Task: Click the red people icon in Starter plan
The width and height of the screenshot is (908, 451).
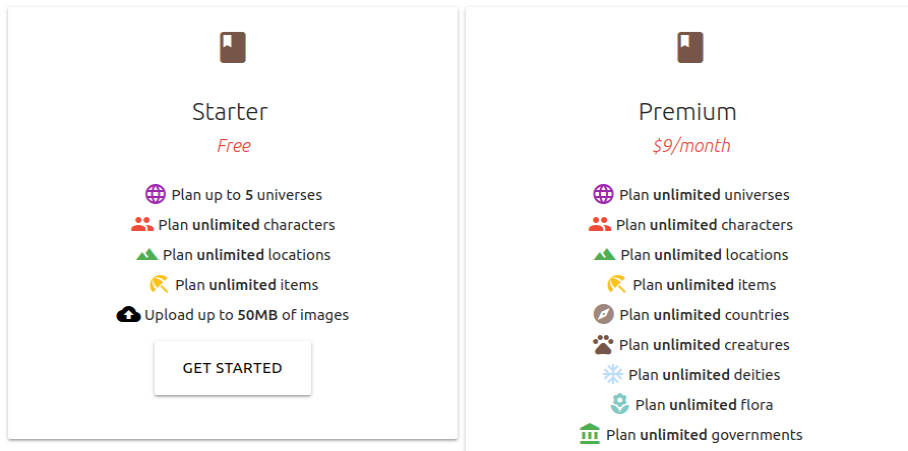Action: click(x=141, y=225)
